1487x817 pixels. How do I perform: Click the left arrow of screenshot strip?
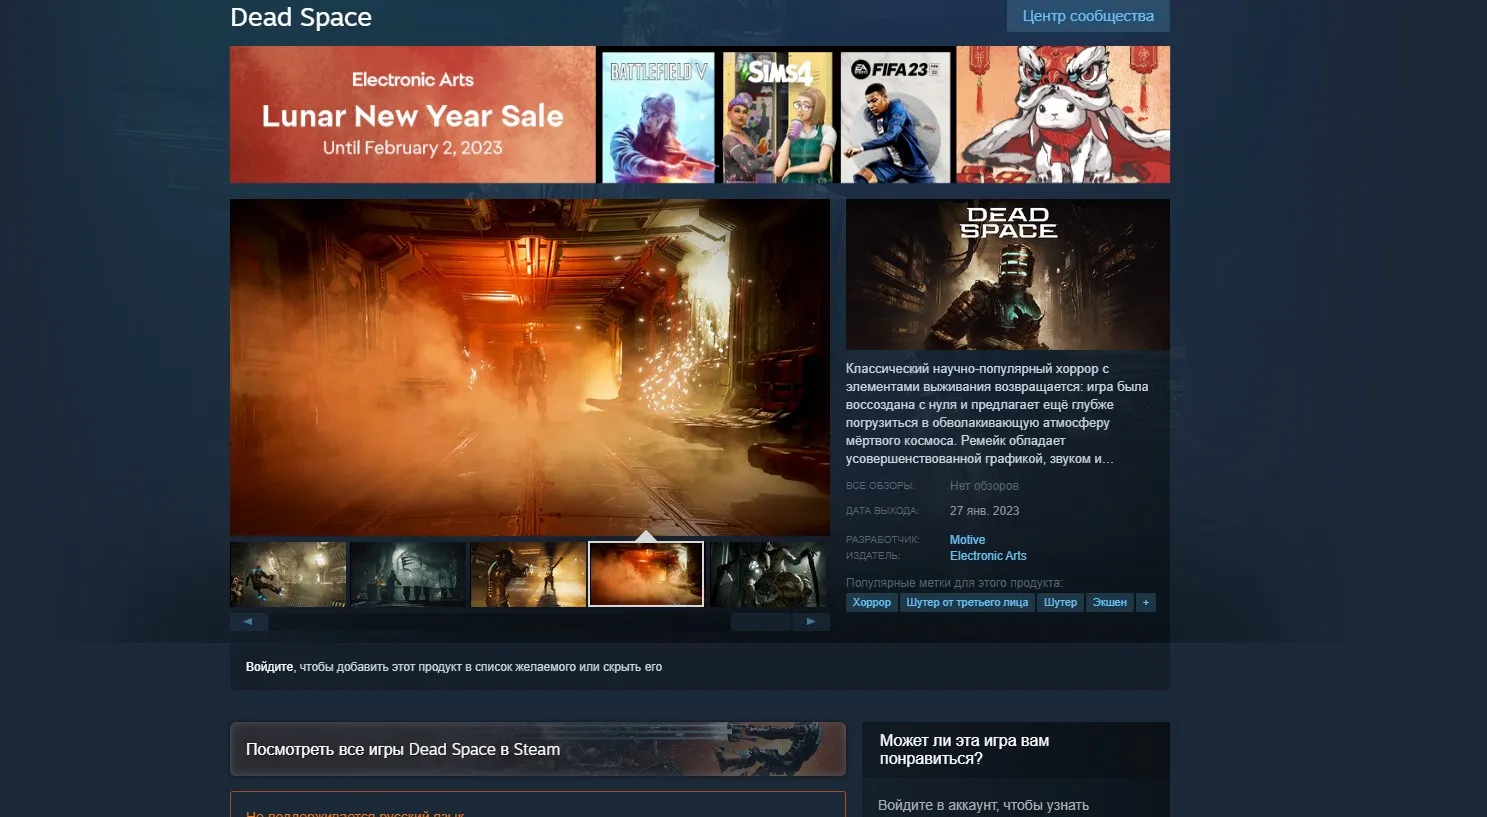coord(249,622)
